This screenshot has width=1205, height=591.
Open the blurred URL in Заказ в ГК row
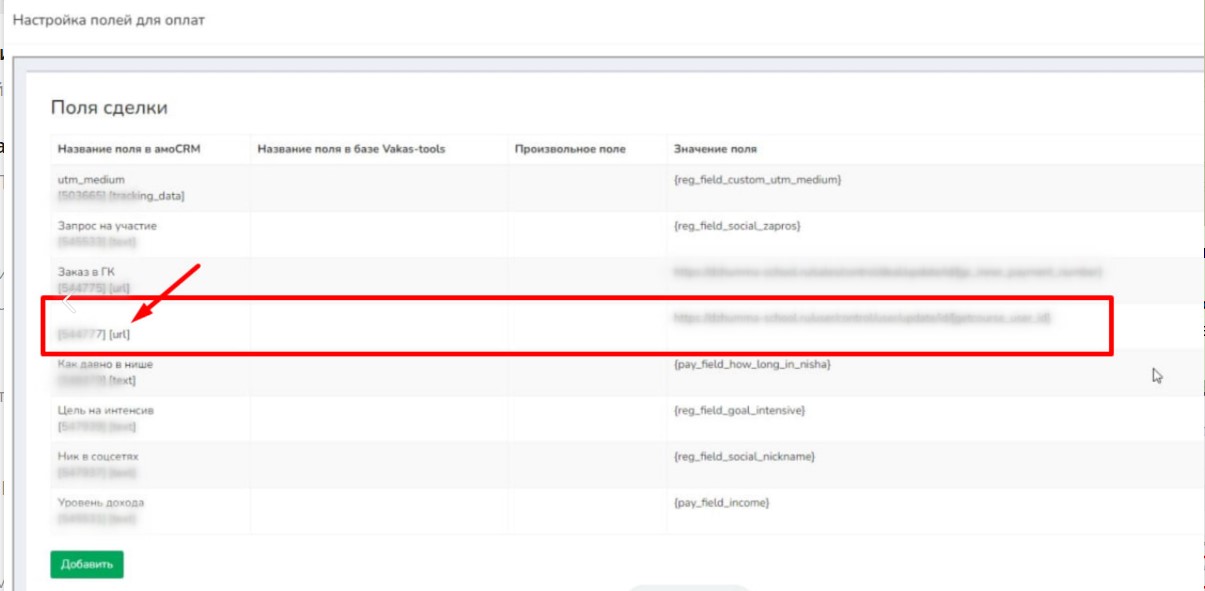[x=887, y=272]
